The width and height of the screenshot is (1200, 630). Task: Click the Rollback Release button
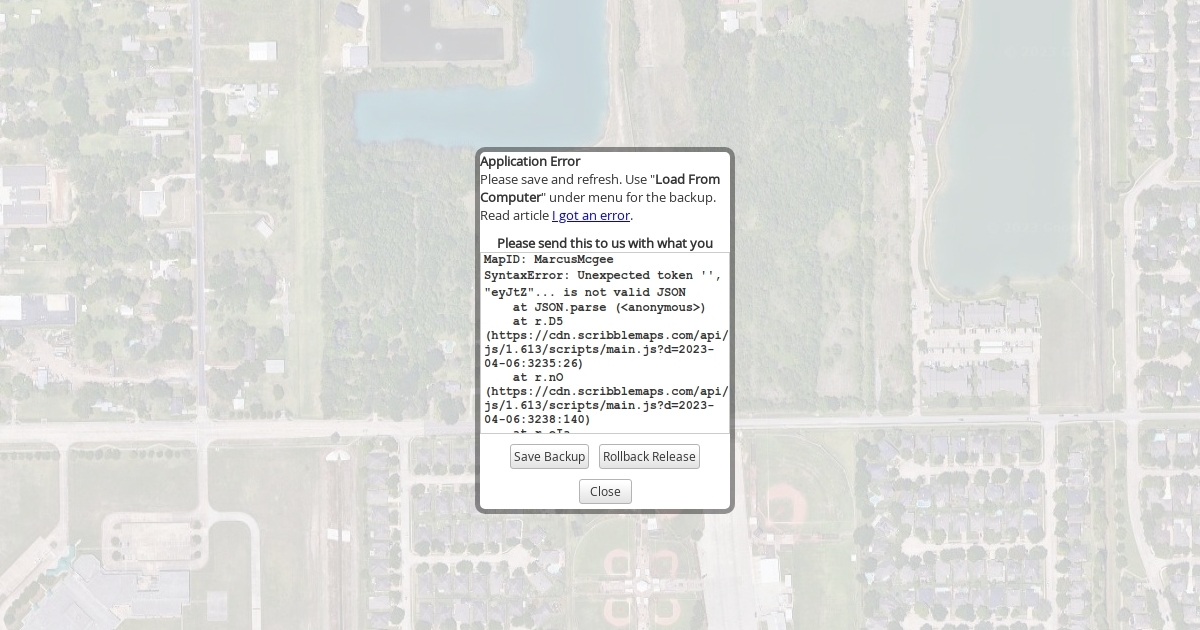[649, 457]
